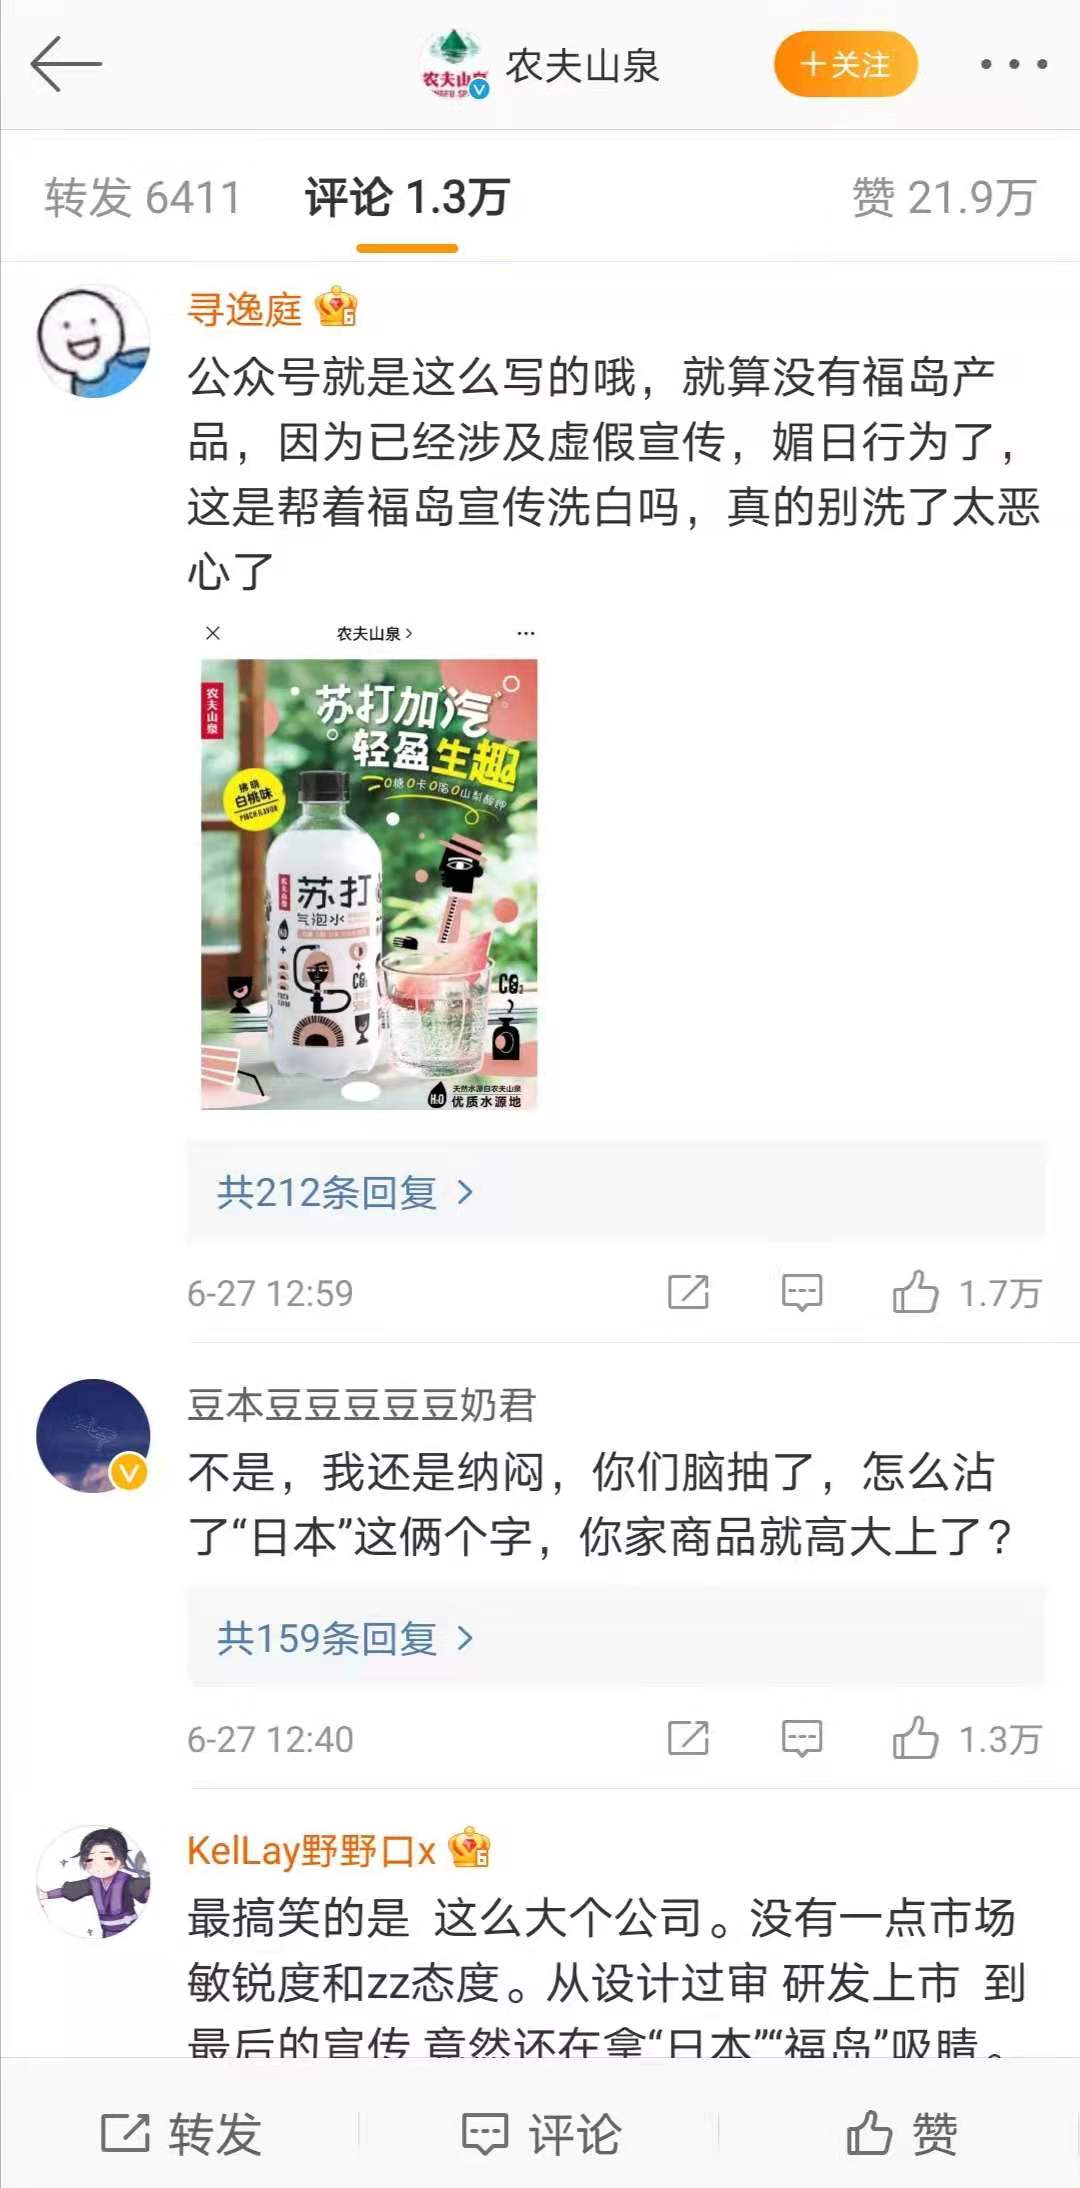Expand 共212条回复 replies
1080x2188 pixels.
(x=345, y=1192)
